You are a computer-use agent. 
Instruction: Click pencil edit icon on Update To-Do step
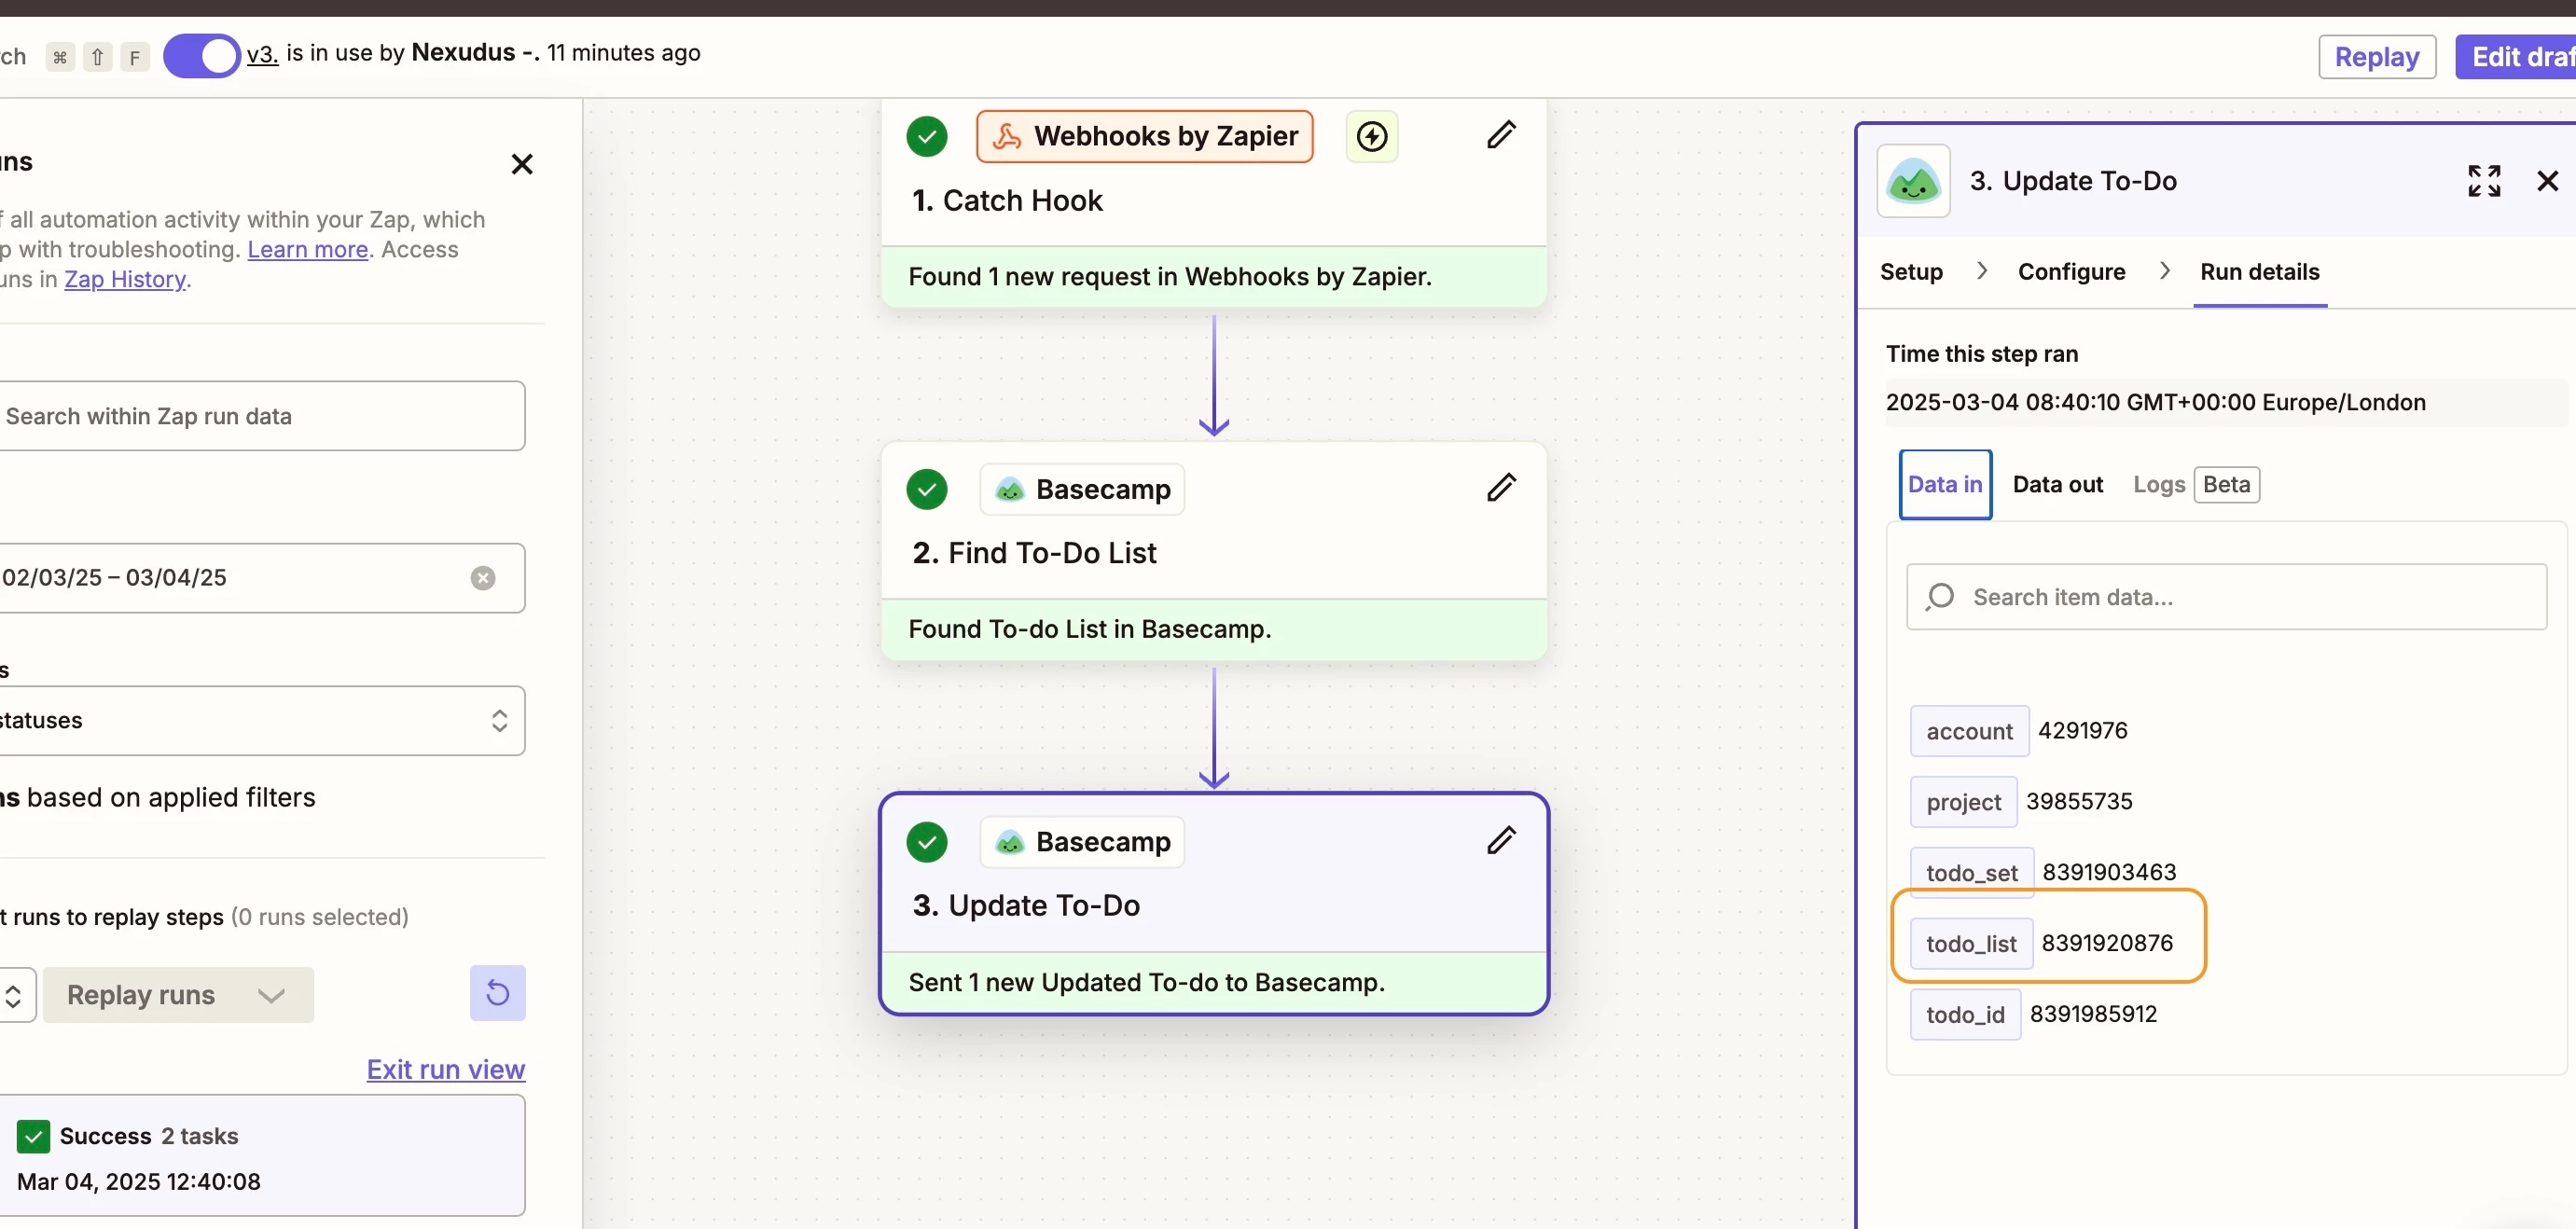click(1500, 841)
